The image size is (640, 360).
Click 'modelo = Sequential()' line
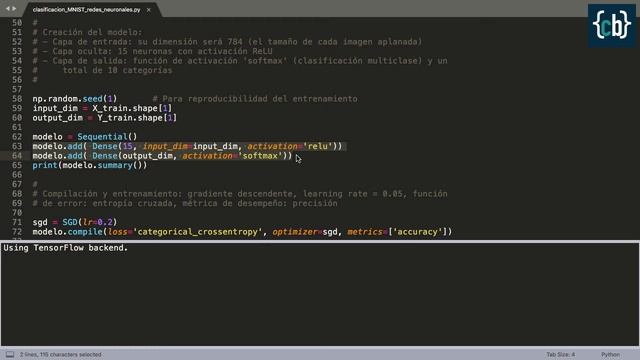(x=84, y=137)
